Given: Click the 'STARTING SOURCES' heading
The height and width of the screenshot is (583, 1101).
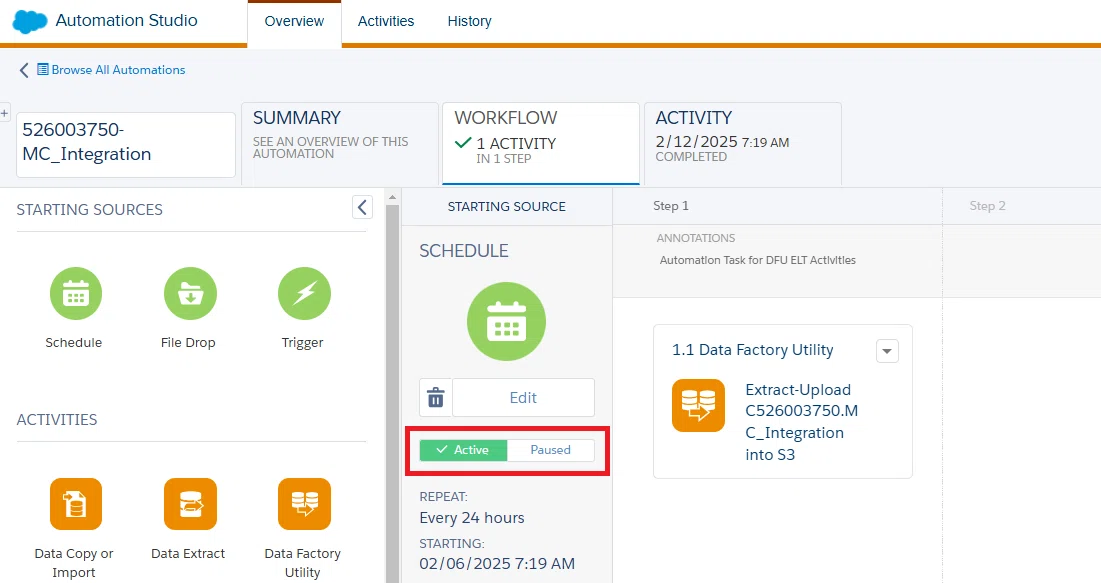Looking at the screenshot, I should tap(89, 209).
